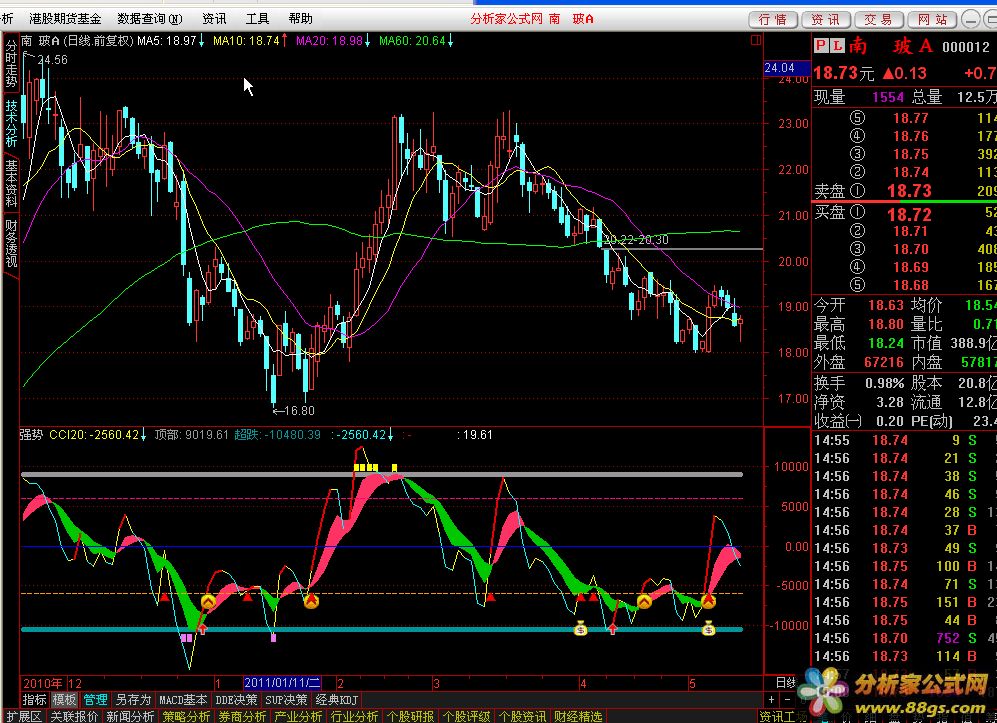Switch to the 基本资料 side tab
The width and height of the screenshot is (997, 723).
[x=11, y=182]
